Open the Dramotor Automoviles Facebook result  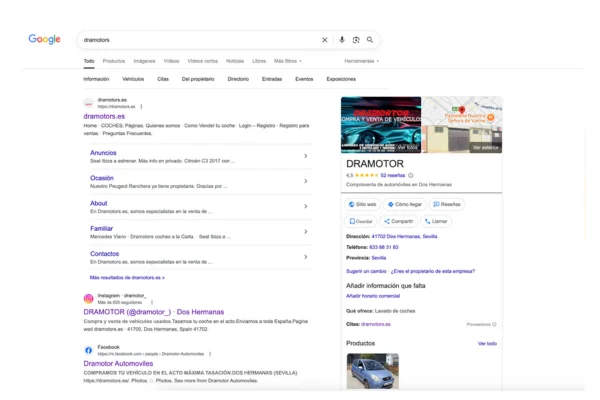pos(118,364)
